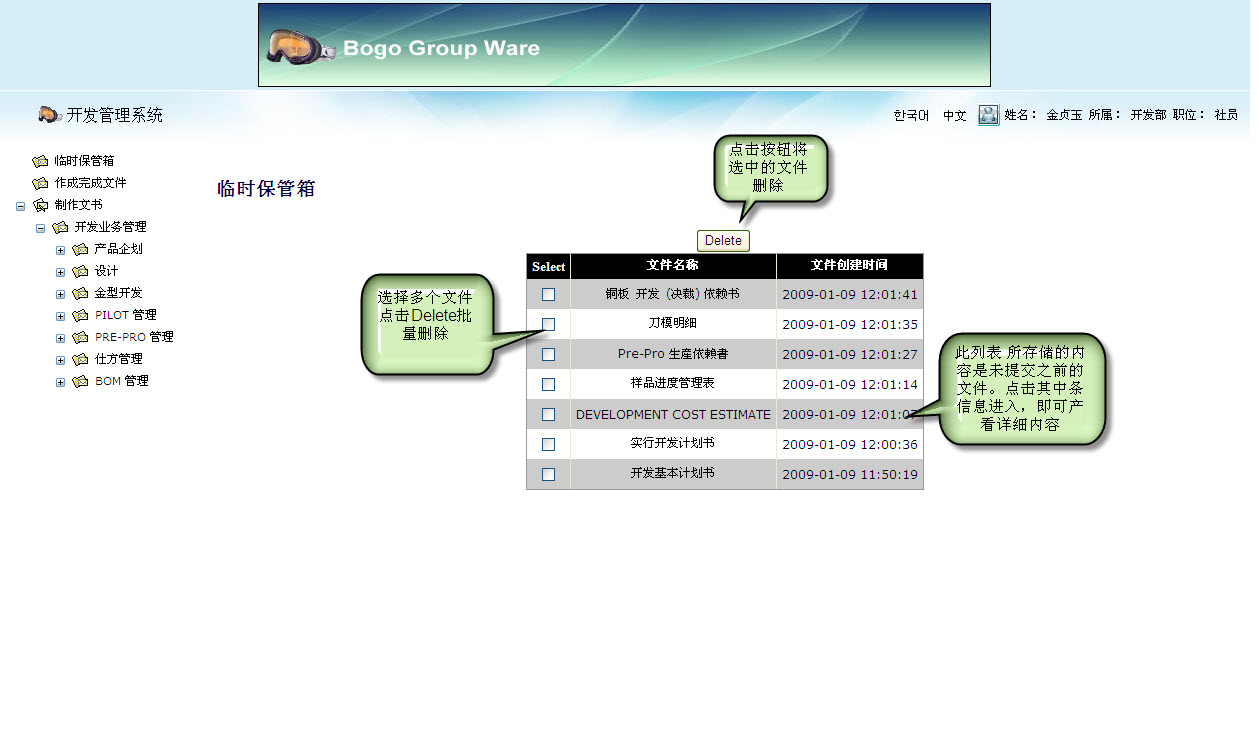Click the folder icon beside 产品企划
Screen dimensions: 1259x750
tap(80, 249)
